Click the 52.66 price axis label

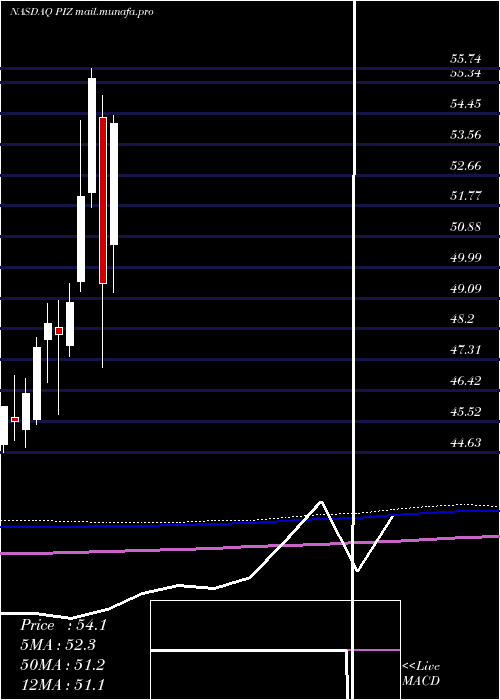[466, 166]
